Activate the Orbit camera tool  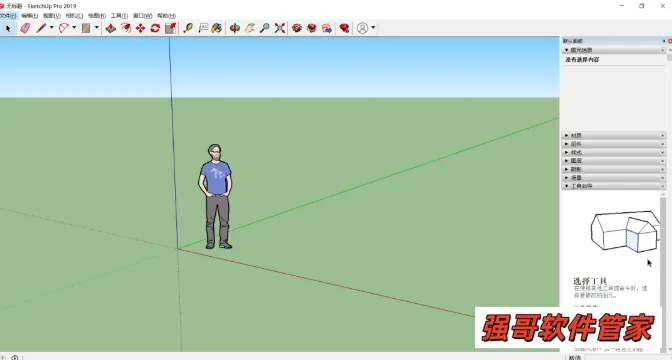[234, 28]
